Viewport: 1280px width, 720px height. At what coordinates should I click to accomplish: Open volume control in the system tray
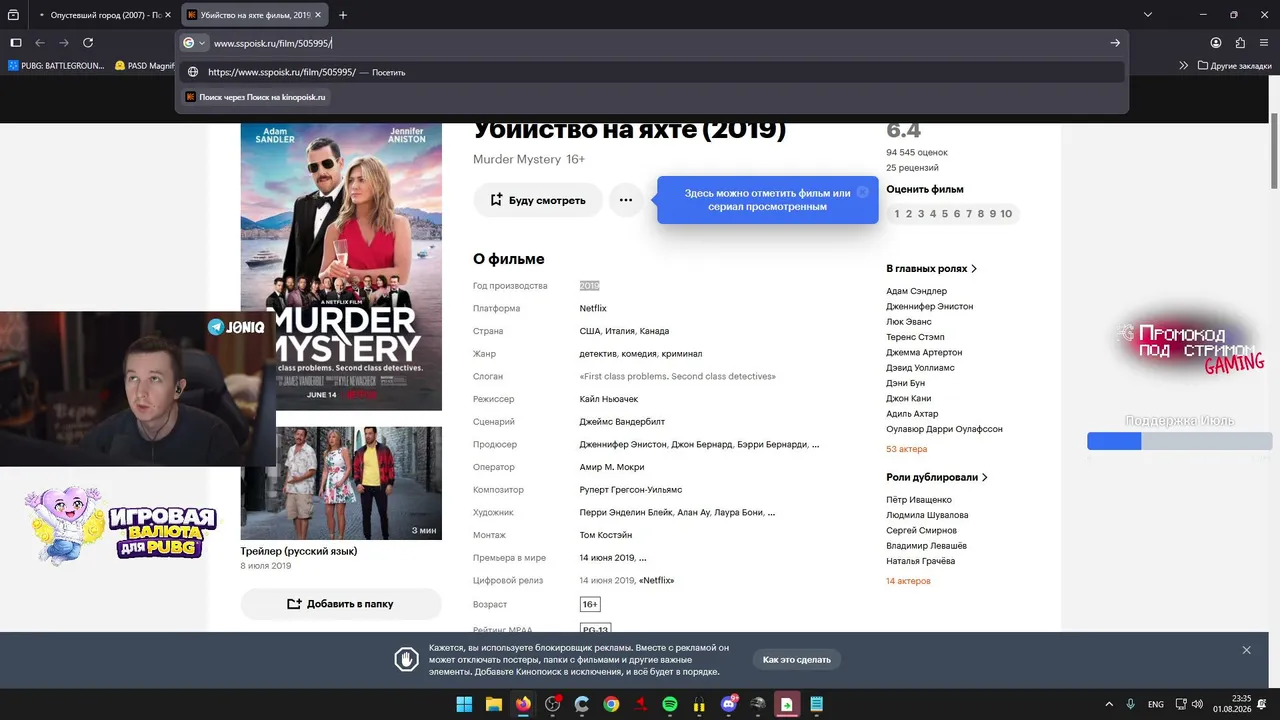point(1198,705)
